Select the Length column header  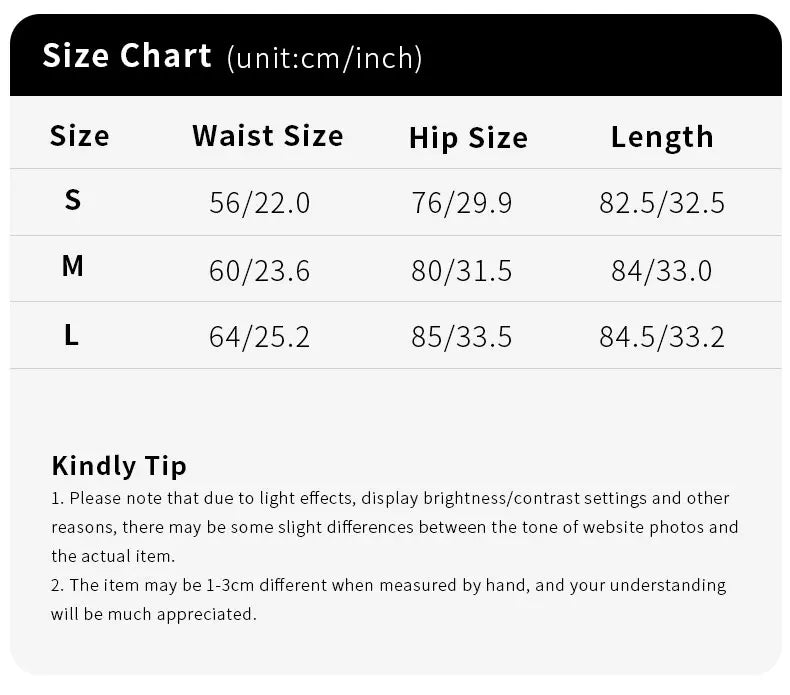[x=662, y=137]
